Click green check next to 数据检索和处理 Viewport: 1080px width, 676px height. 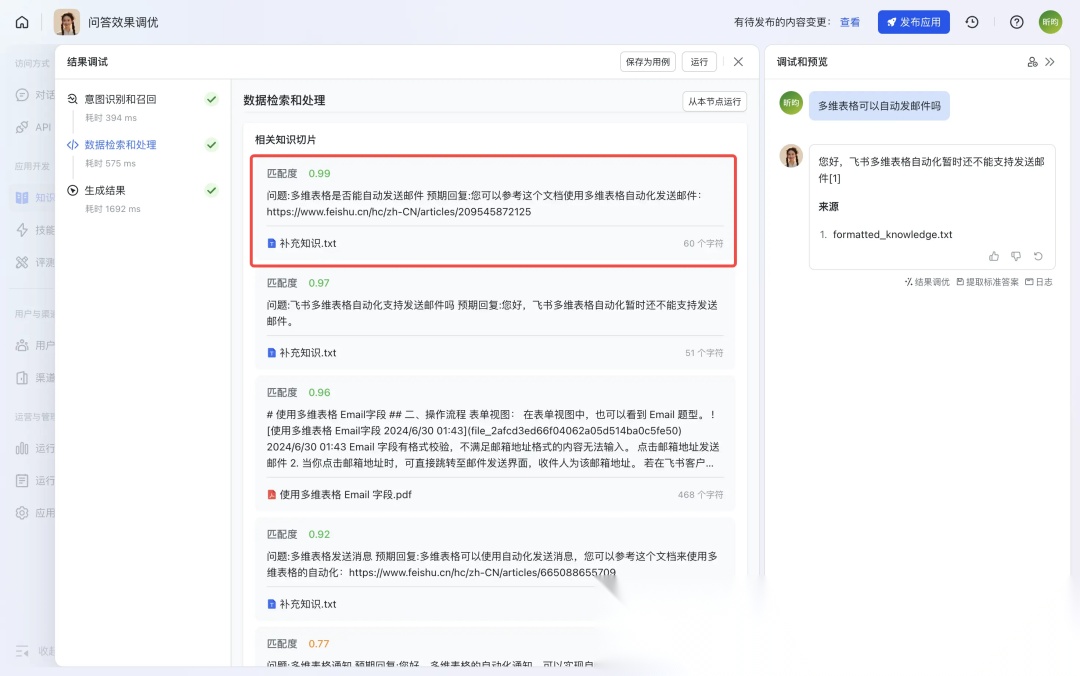[x=211, y=145]
